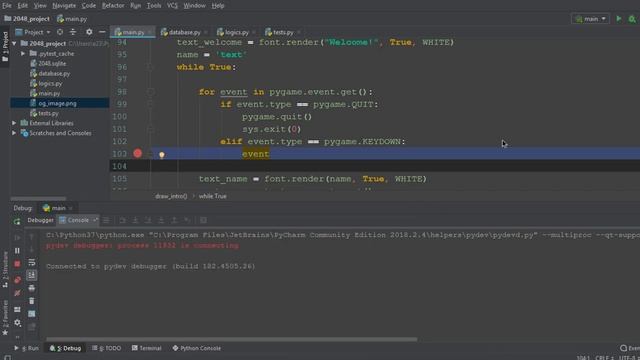Expand External Libraries node
Screen dimensions: 640x360
(x=14, y=123)
